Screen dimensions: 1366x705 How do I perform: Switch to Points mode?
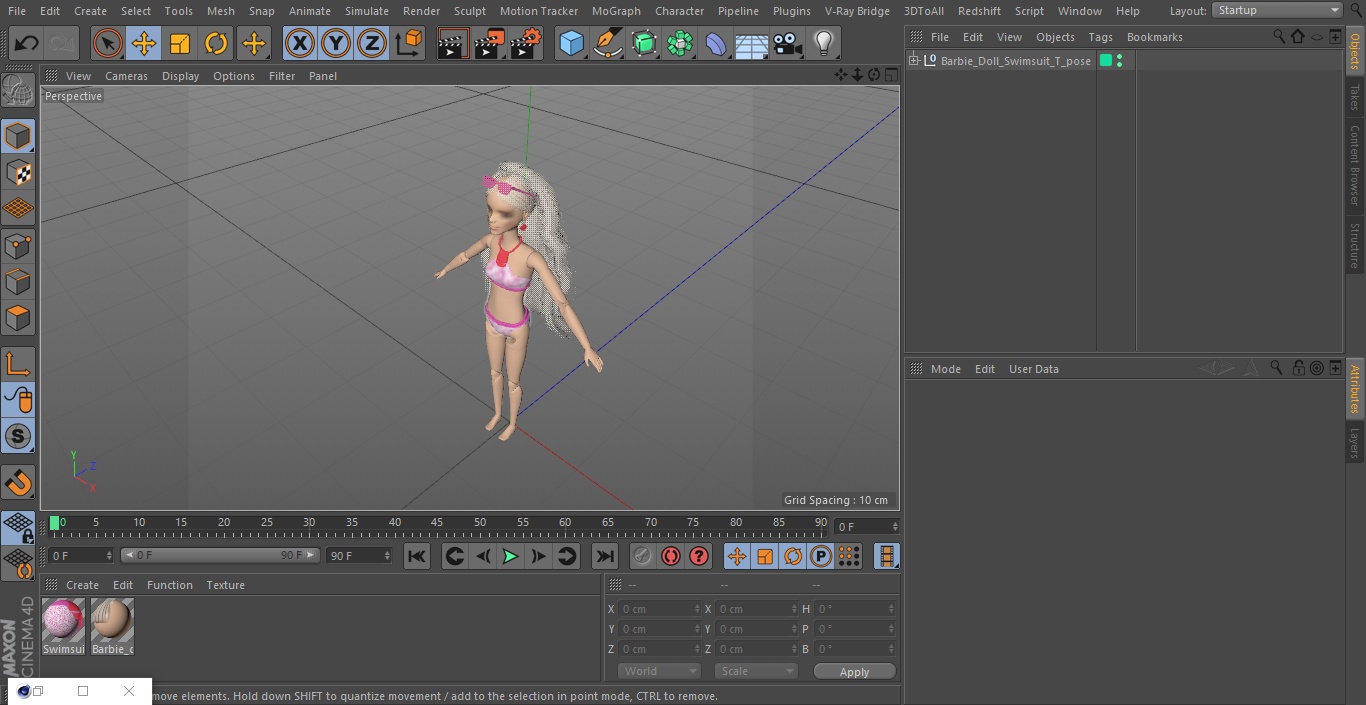click(18, 245)
